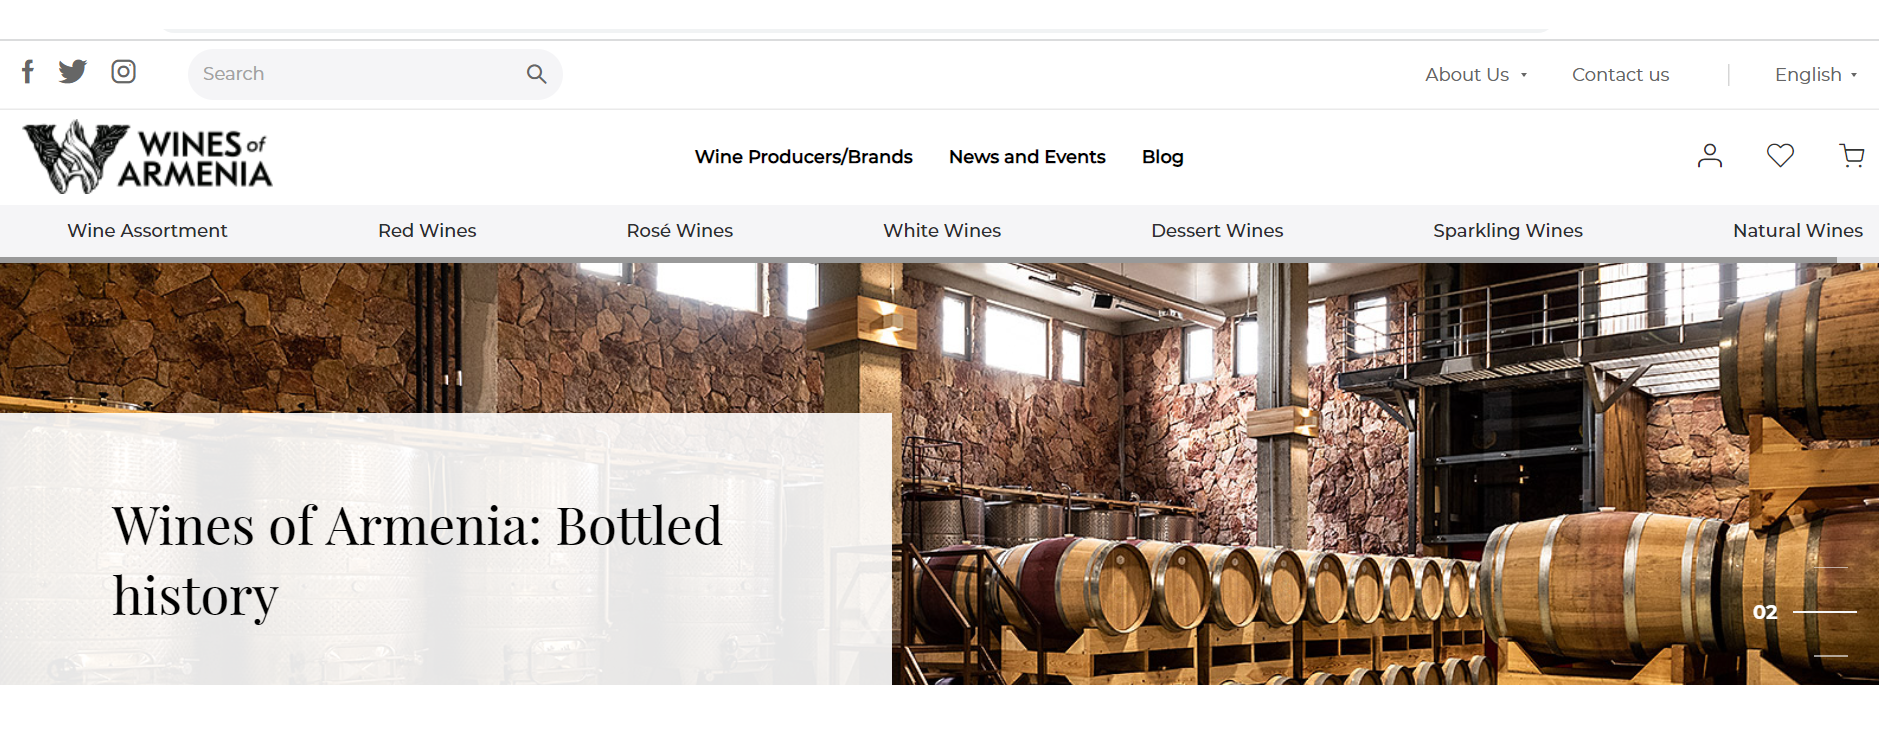Click the Bottled history banner headline

point(417,560)
